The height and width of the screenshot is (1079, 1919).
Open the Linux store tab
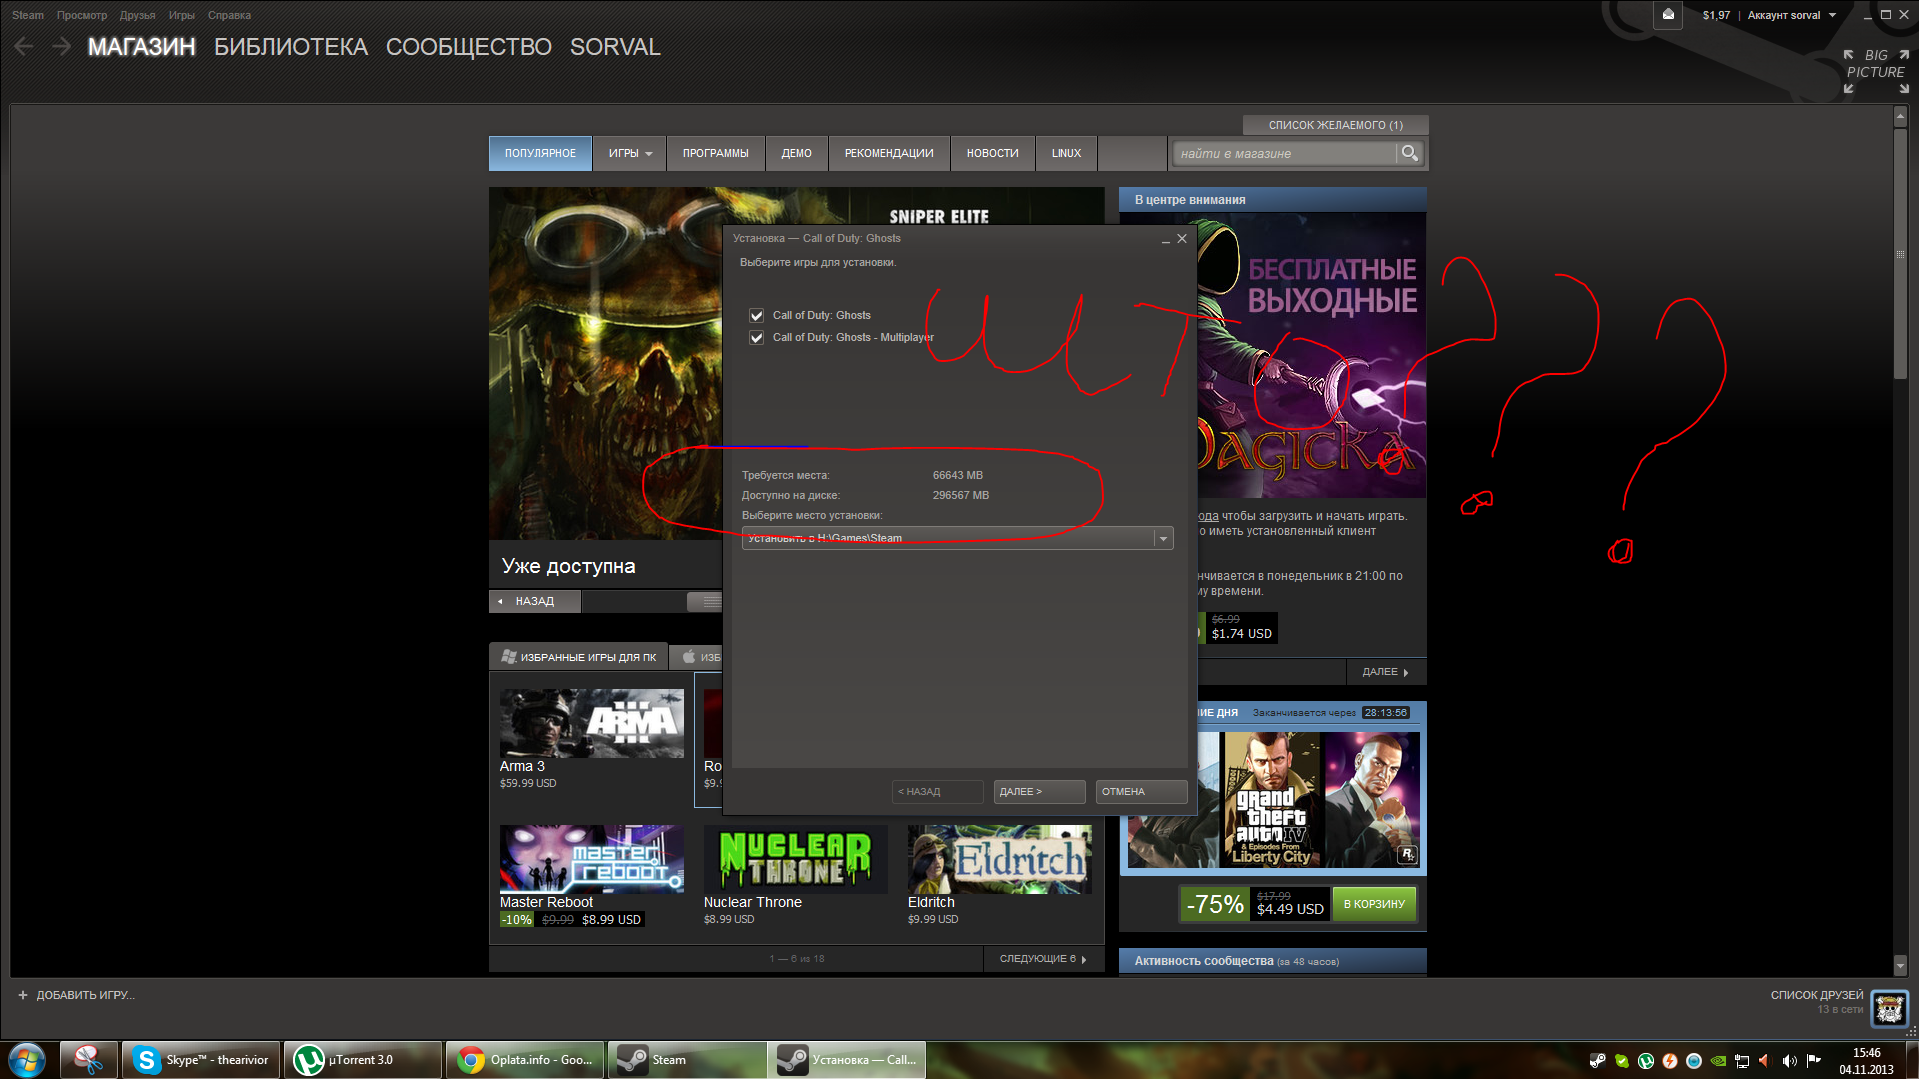tap(1067, 153)
